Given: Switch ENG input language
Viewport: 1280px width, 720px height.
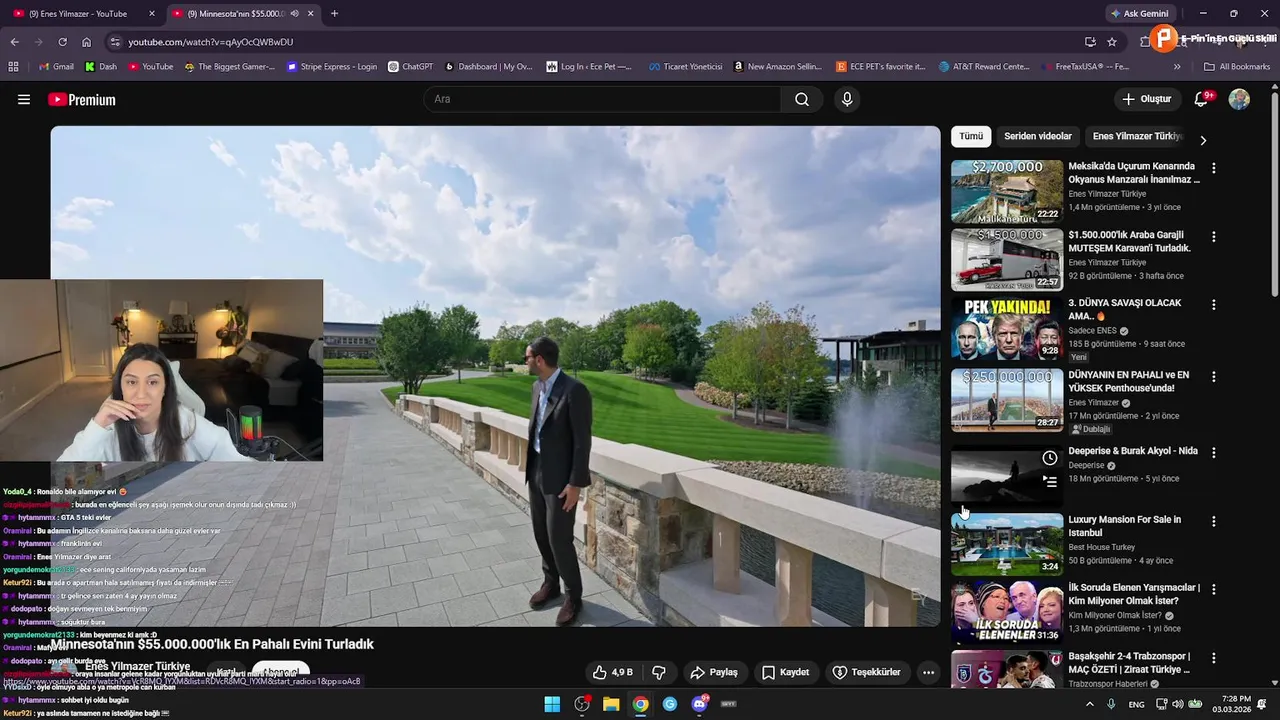Looking at the screenshot, I should pyautogui.click(x=1136, y=704).
